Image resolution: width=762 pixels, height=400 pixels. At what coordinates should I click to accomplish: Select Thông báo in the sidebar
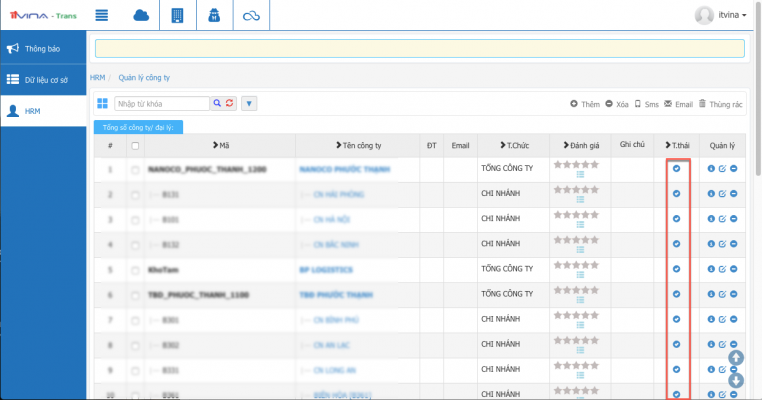pyautogui.click(x=42, y=48)
